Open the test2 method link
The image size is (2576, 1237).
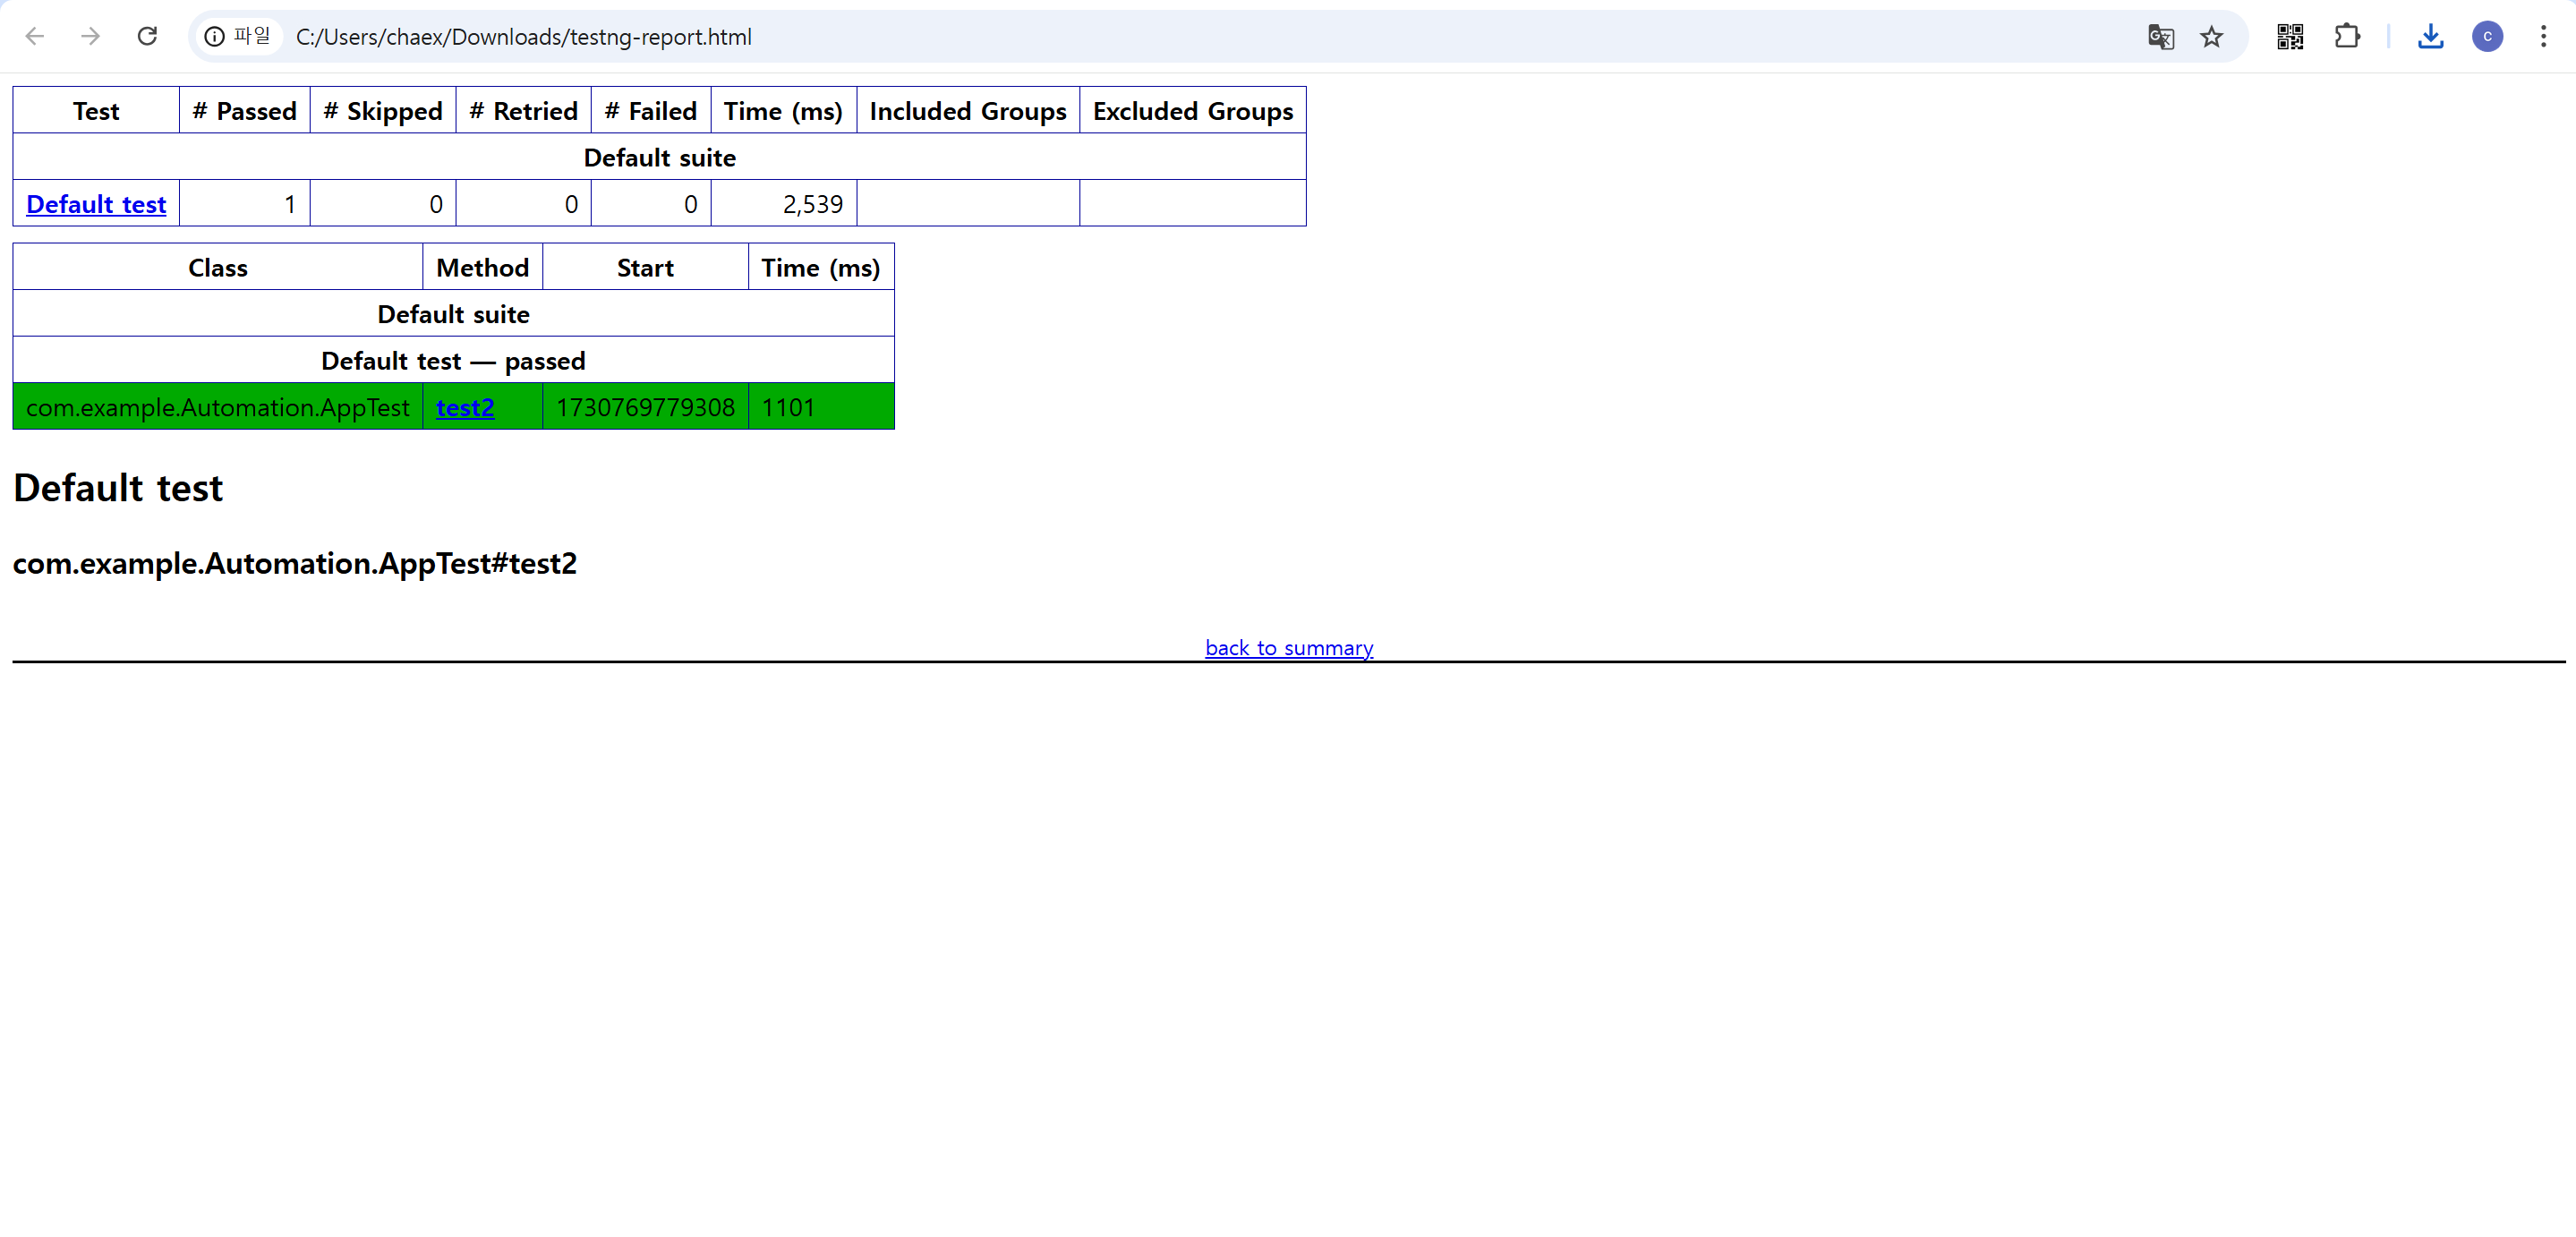coord(465,407)
